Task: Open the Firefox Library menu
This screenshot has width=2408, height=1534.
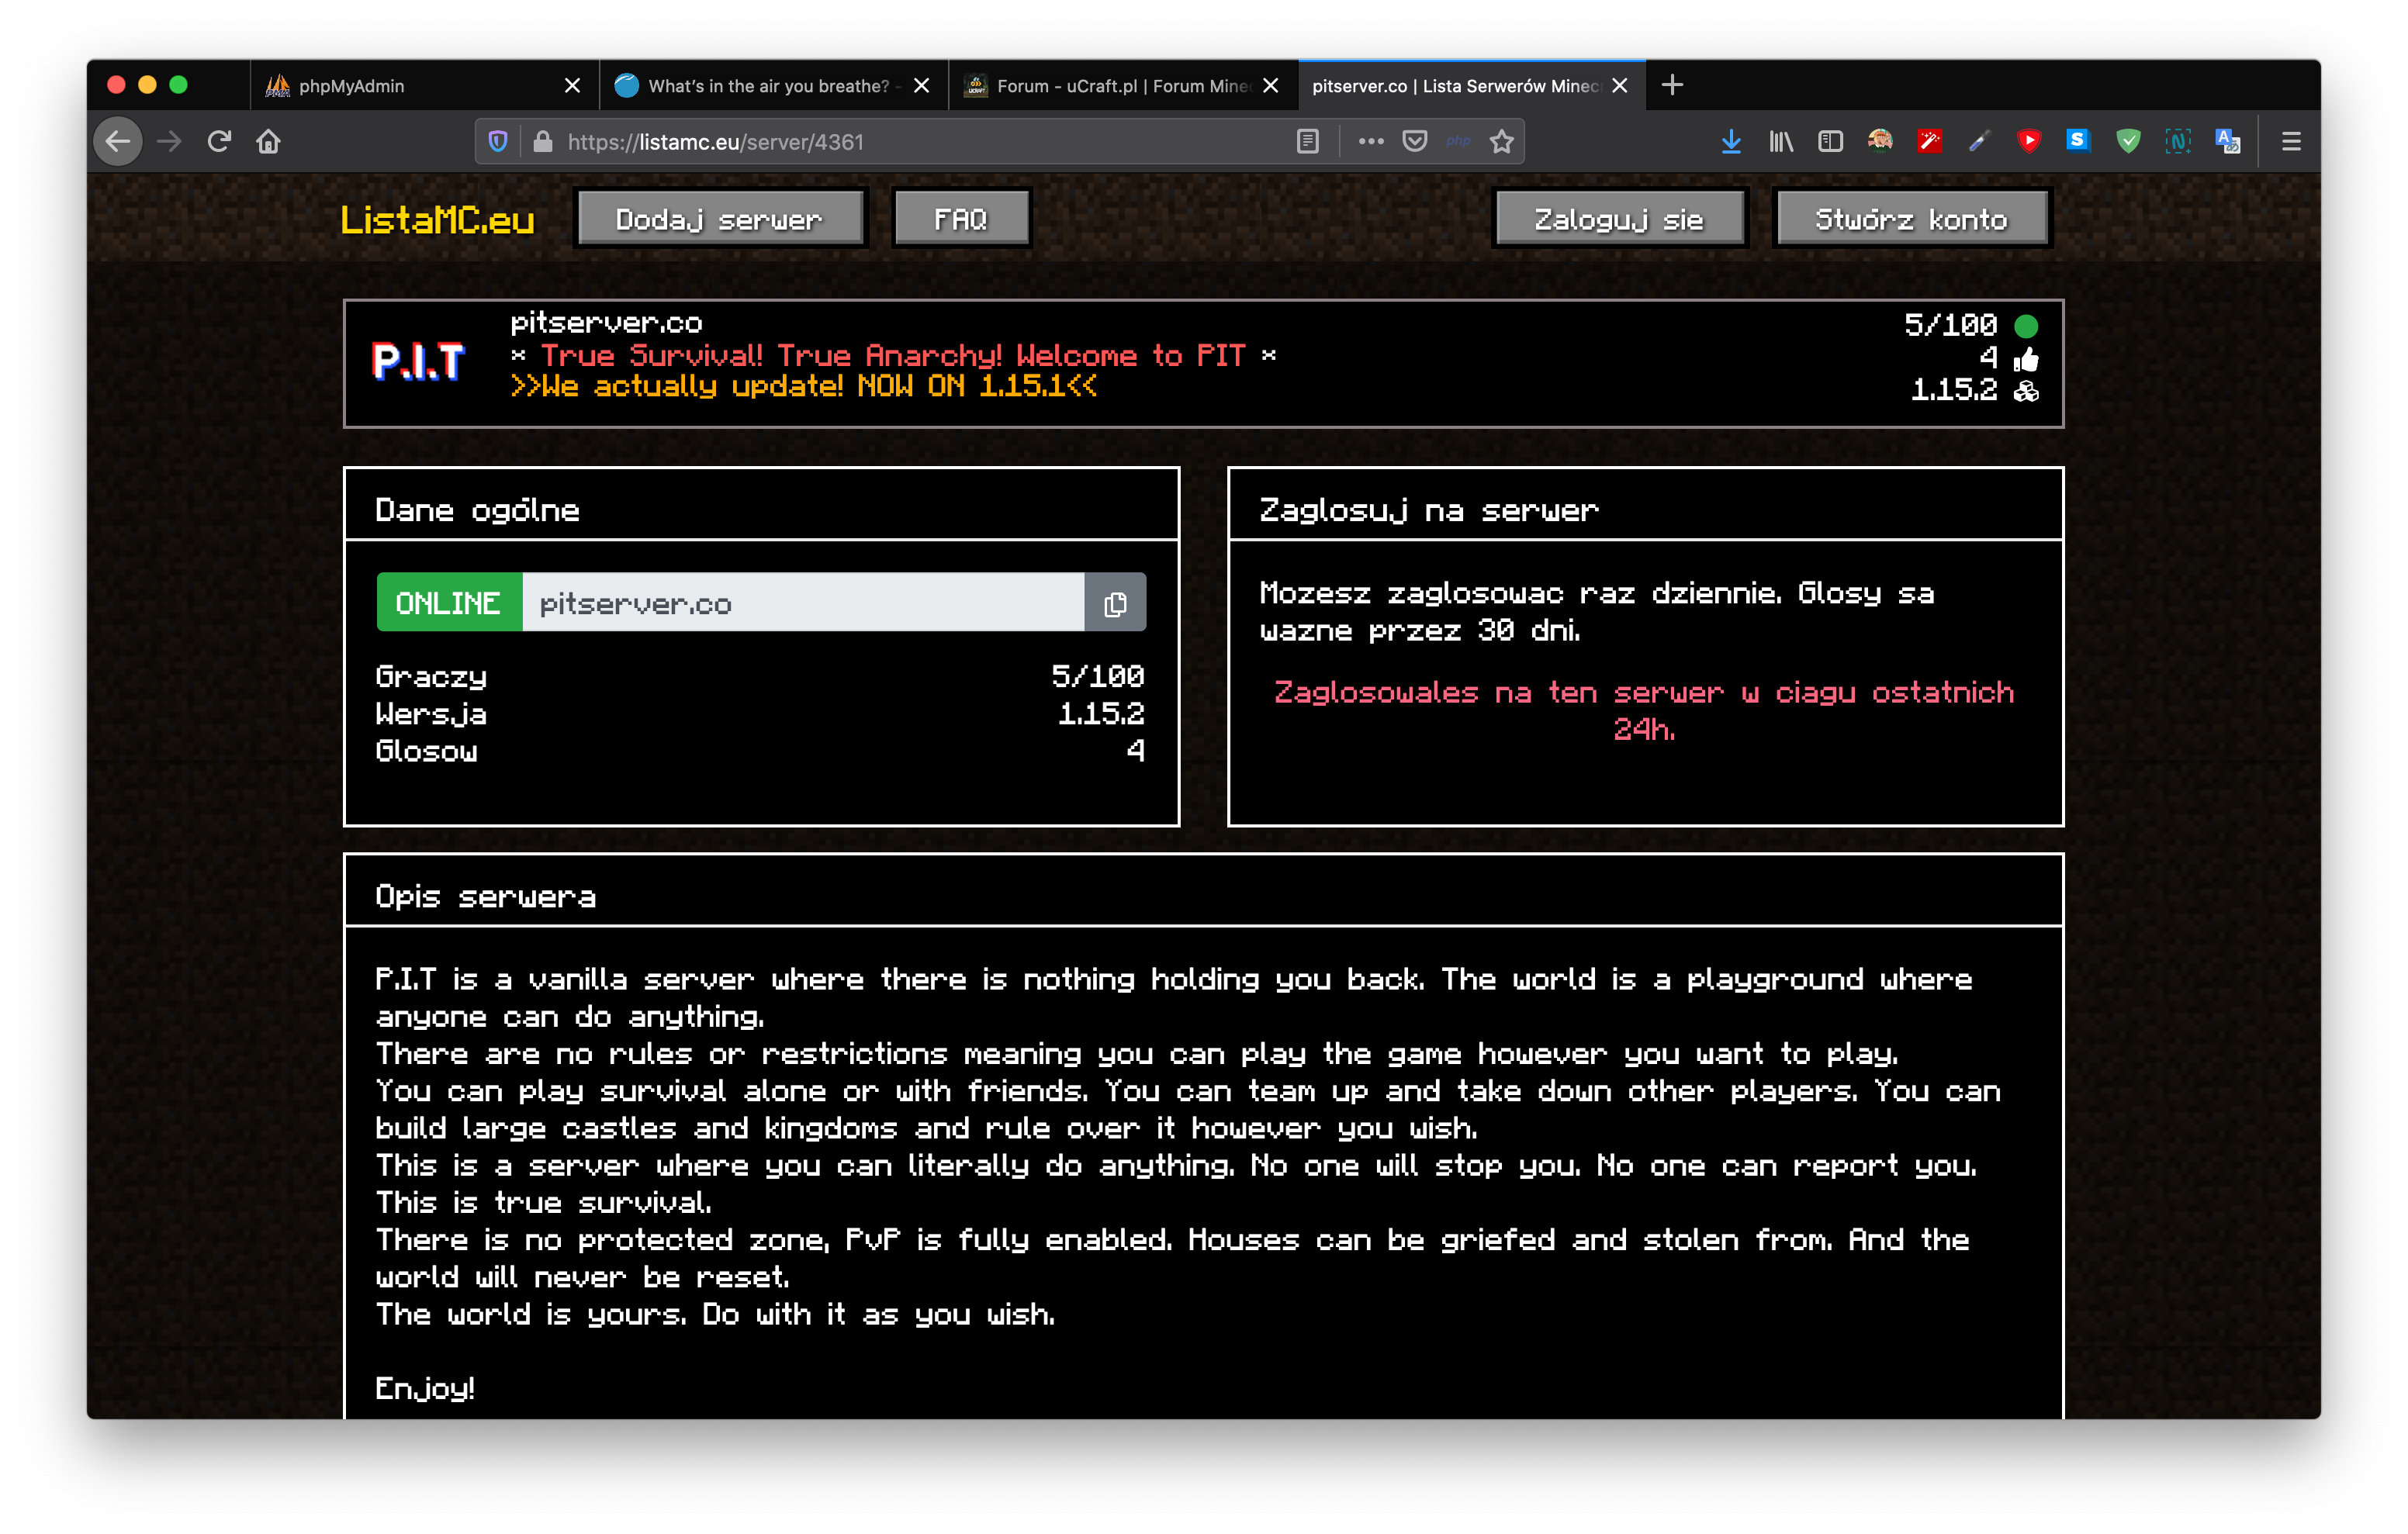Action: pos(1781,142)
